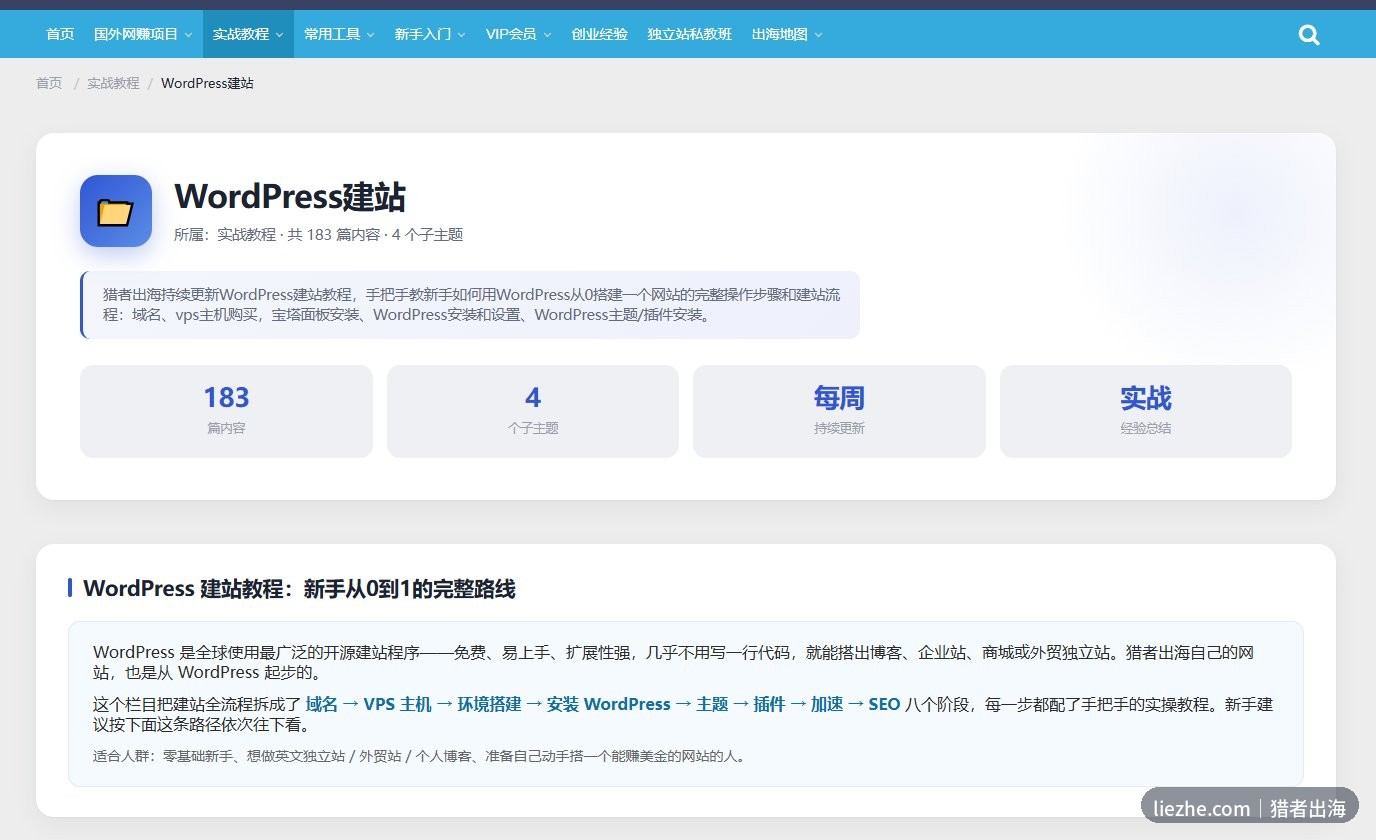
Task: Click the 所属：实战教程 subtitle line
Action: (318, 235)
